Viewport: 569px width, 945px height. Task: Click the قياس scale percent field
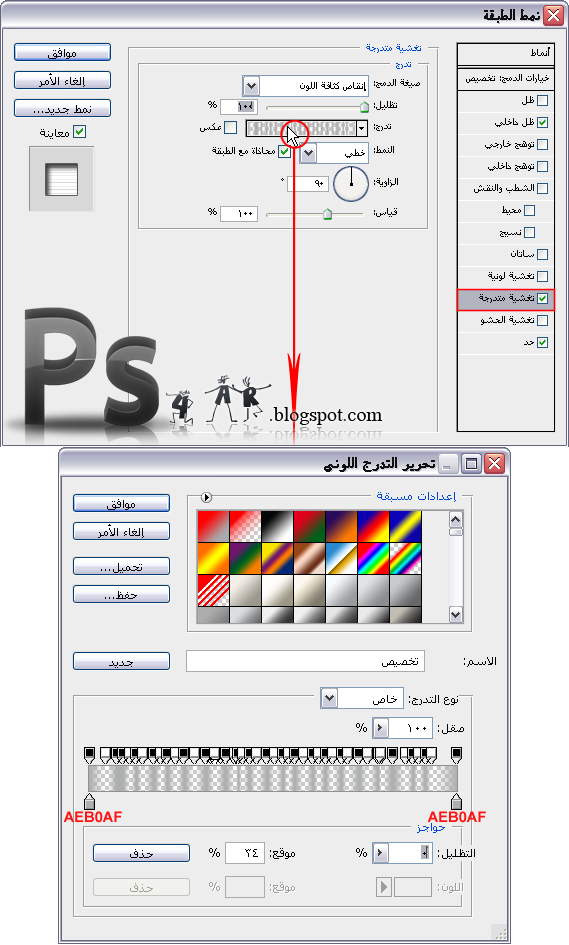239,213
